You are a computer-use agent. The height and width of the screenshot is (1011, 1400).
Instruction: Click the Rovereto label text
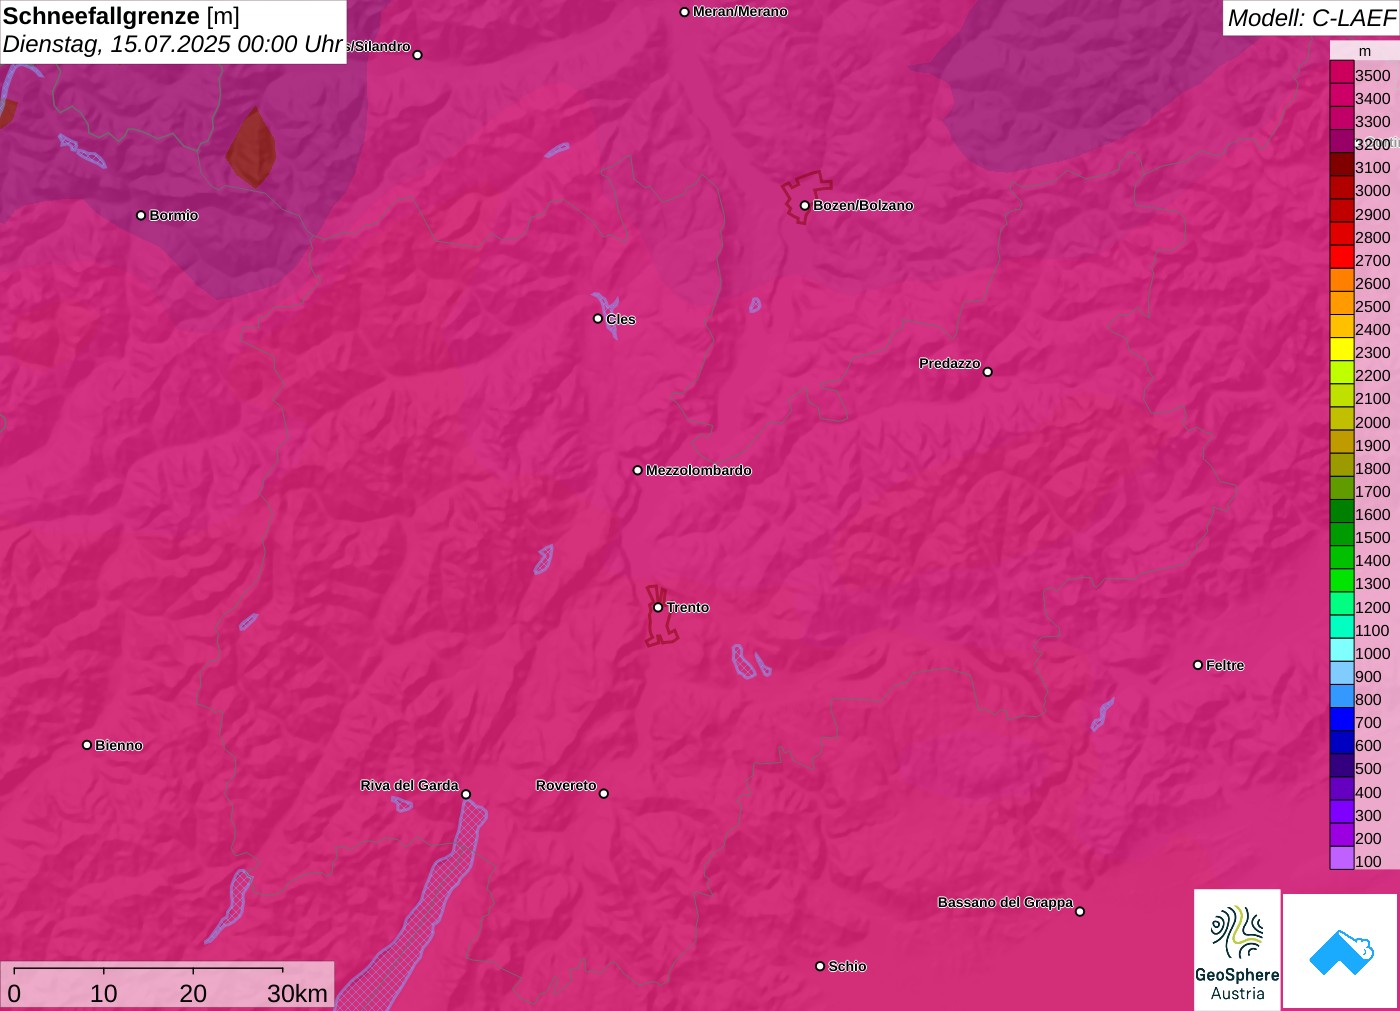click(x=566, y=785)
